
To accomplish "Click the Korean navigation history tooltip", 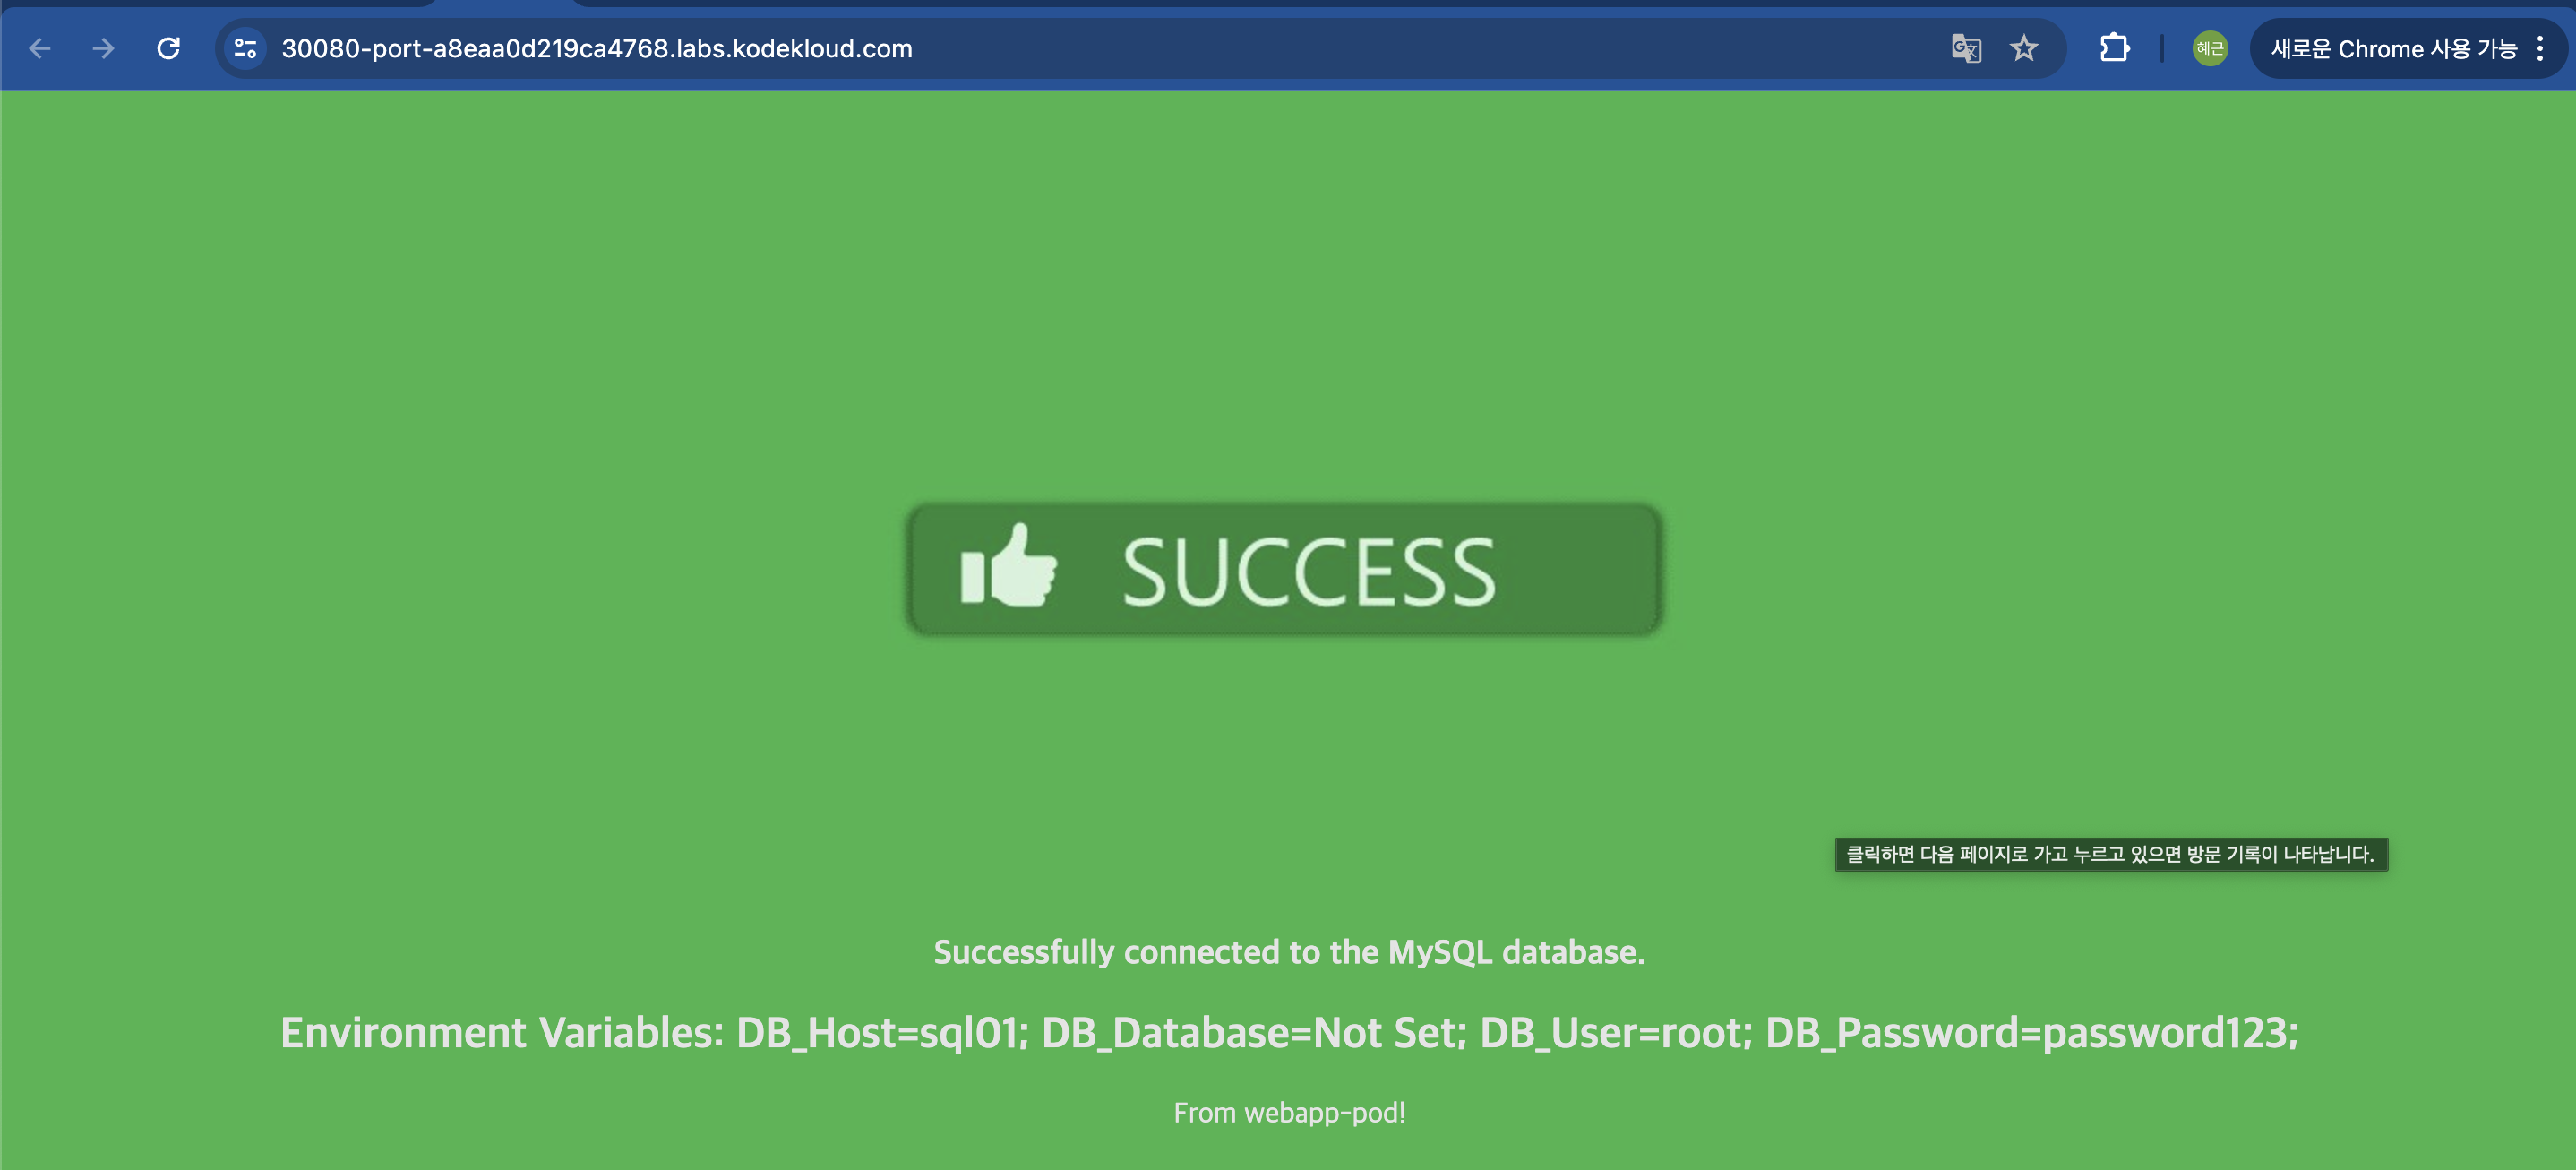I will [2110, 854].
